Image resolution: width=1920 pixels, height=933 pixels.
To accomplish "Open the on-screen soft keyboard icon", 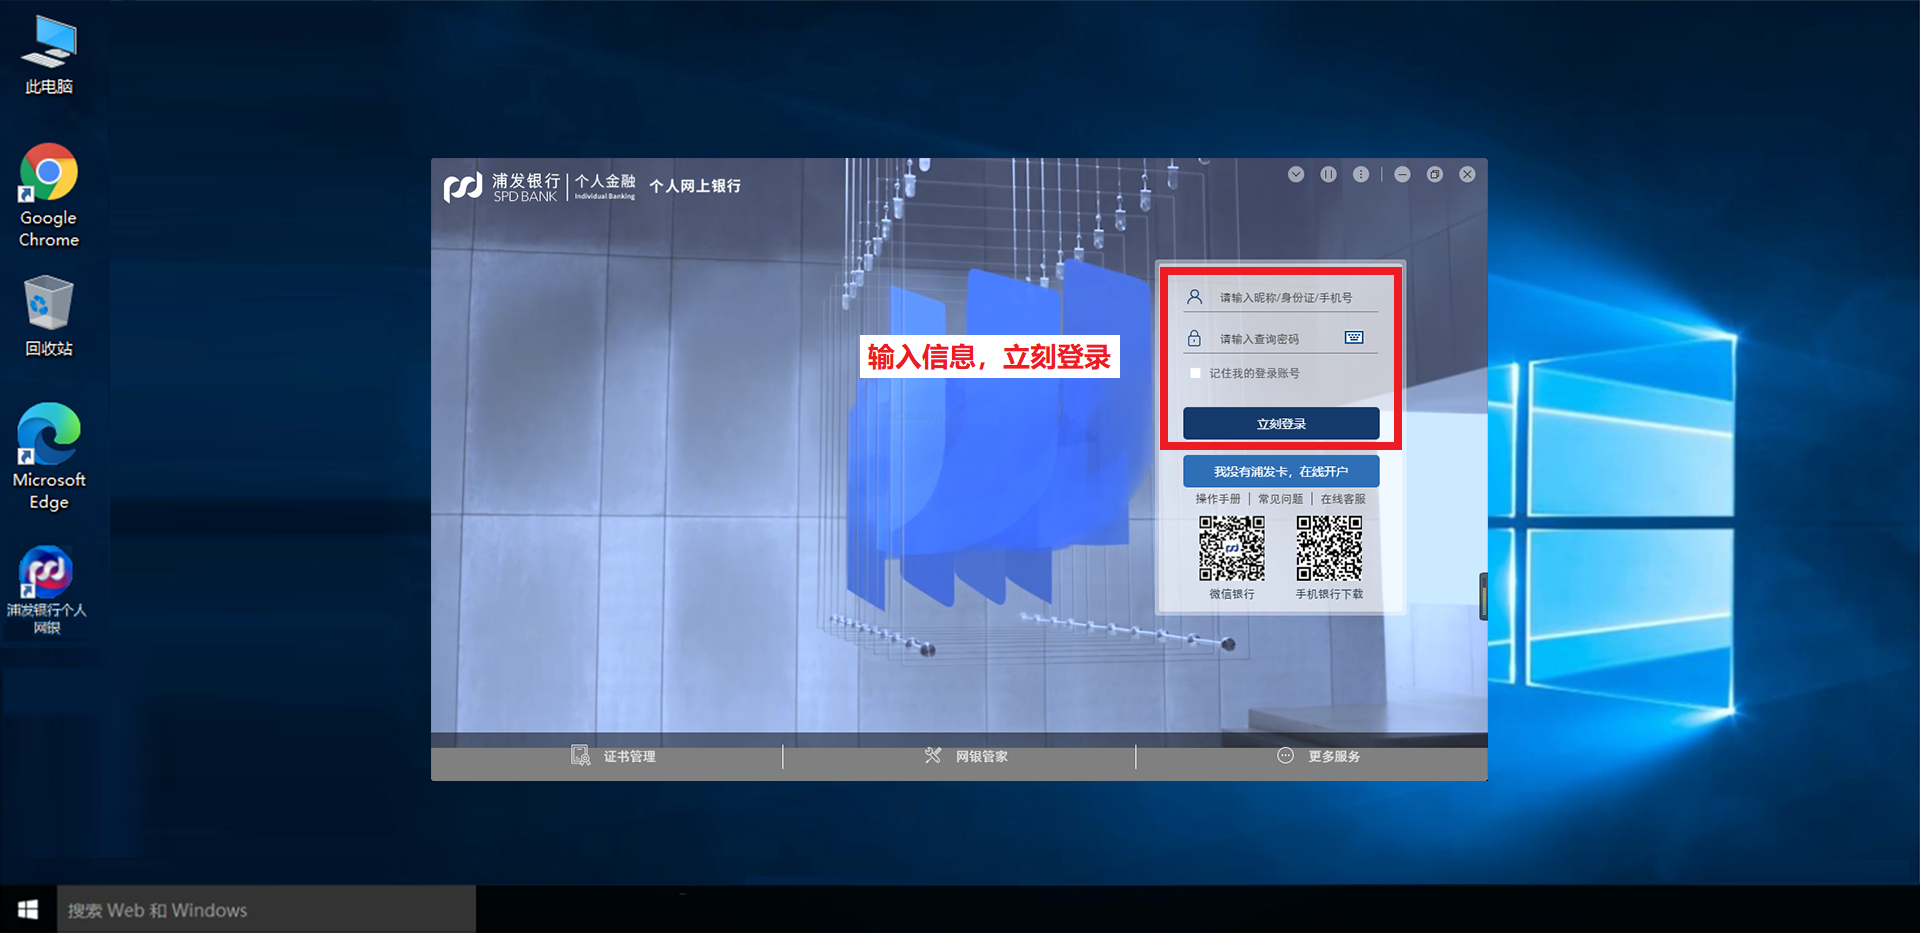I will pyautogui.click(x=1354, y=337).
